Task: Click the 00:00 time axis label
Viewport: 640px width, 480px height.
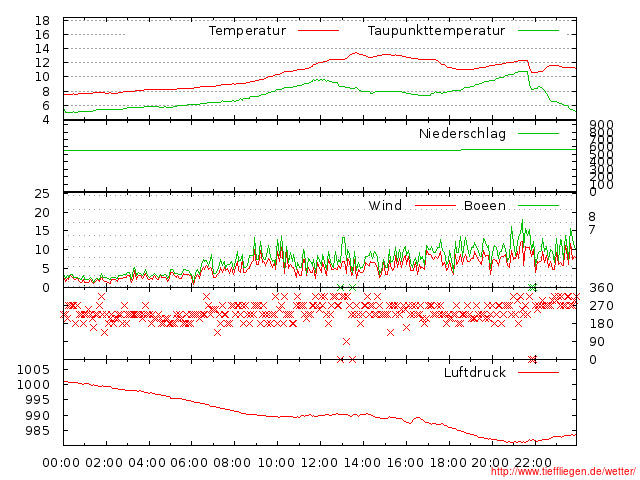Action: tap(61, 463)
